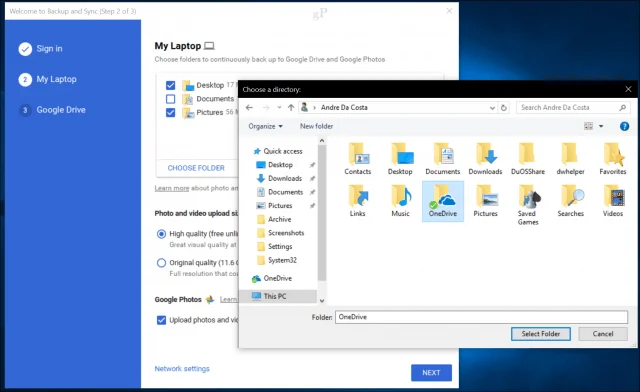Image resolution: width=640 pixels, height=392 pixels.
Task: Select the Favorites folder
Action: (613, 158)
